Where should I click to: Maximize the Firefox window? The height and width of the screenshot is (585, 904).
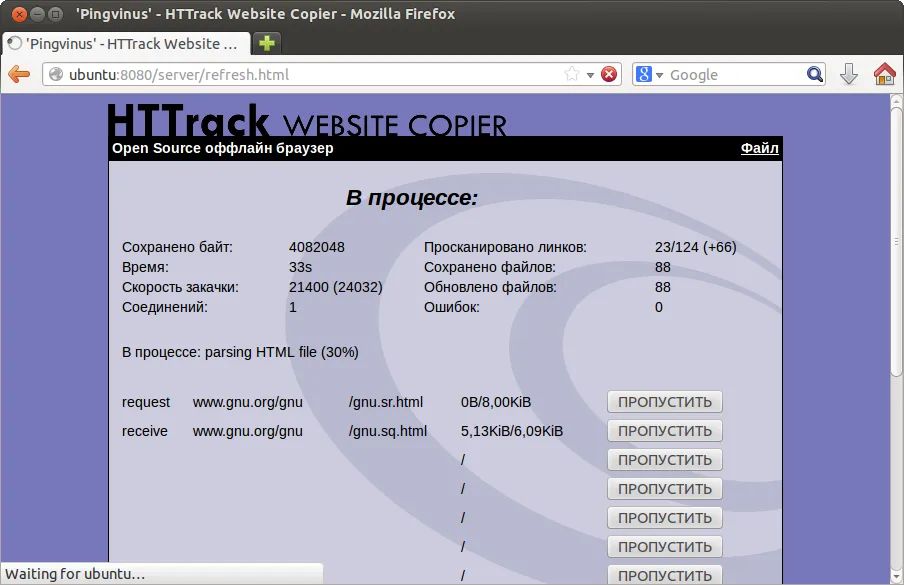[55, 14]
